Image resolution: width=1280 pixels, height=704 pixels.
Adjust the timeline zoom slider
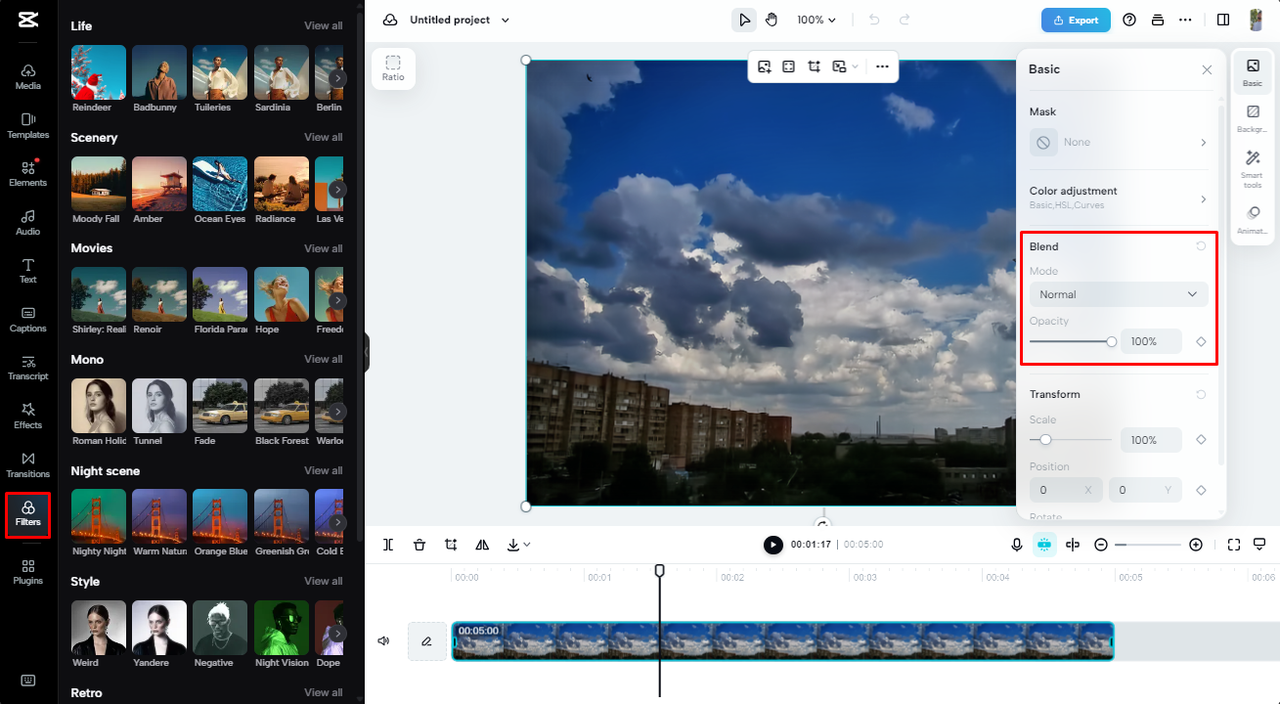(1148, 545)
